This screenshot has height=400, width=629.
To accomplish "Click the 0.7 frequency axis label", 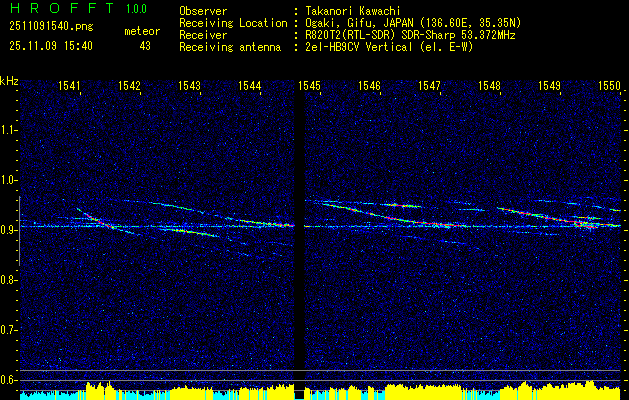I will (8, 330).
